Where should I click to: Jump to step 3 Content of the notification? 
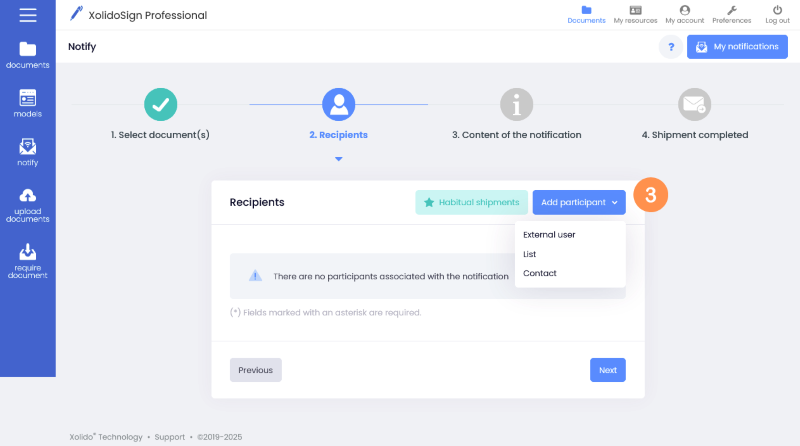click(x=516, y=114)
